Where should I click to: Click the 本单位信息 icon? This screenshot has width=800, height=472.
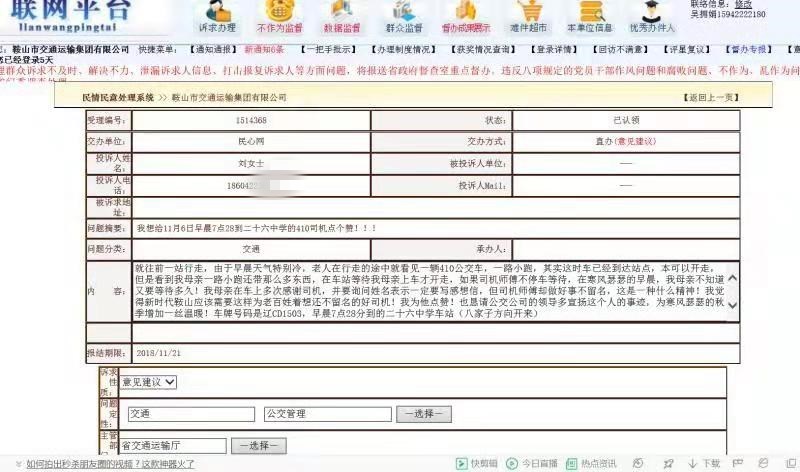589,17
